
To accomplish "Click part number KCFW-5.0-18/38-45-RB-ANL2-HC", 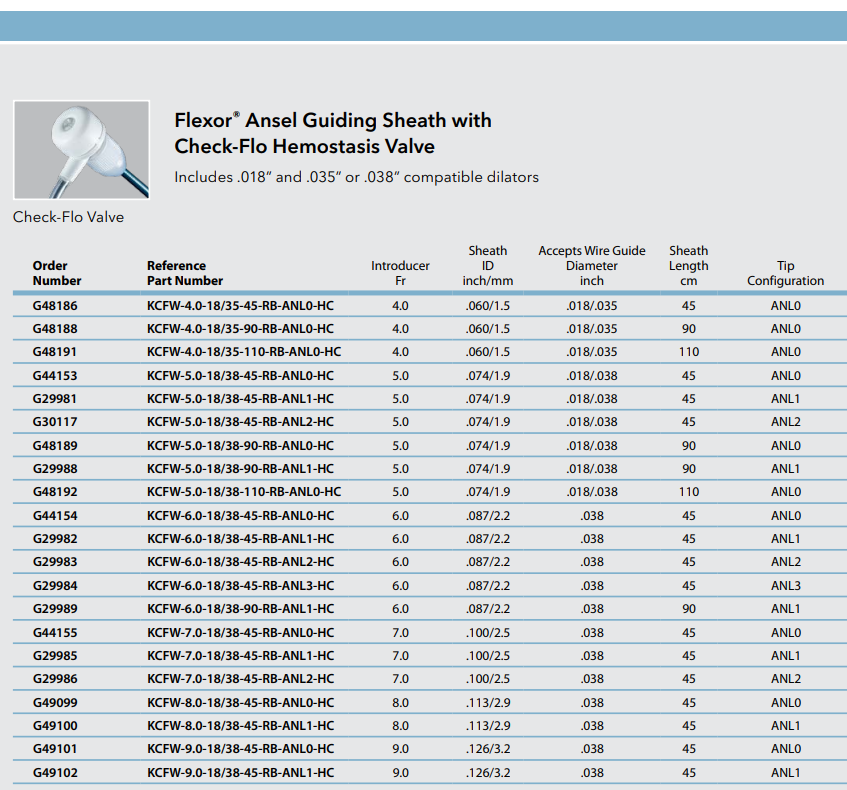I will coord(240,421).
